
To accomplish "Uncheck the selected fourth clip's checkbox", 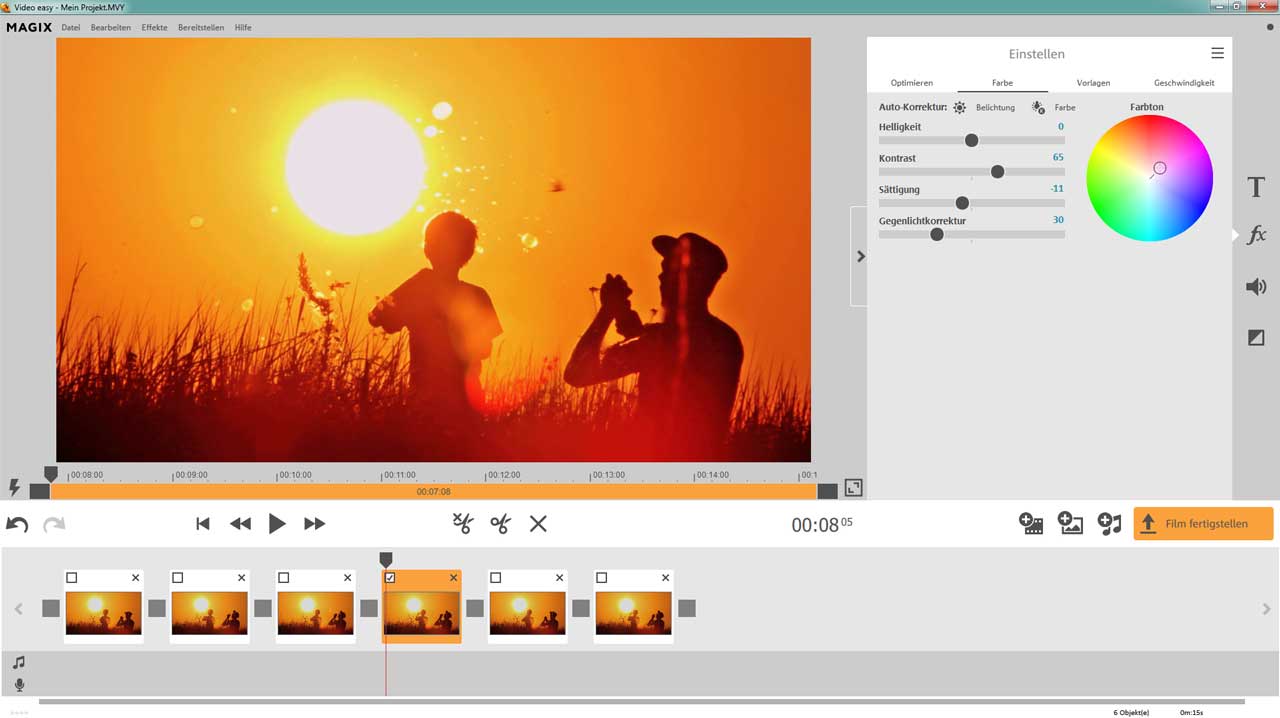I will tap(390, 578).
